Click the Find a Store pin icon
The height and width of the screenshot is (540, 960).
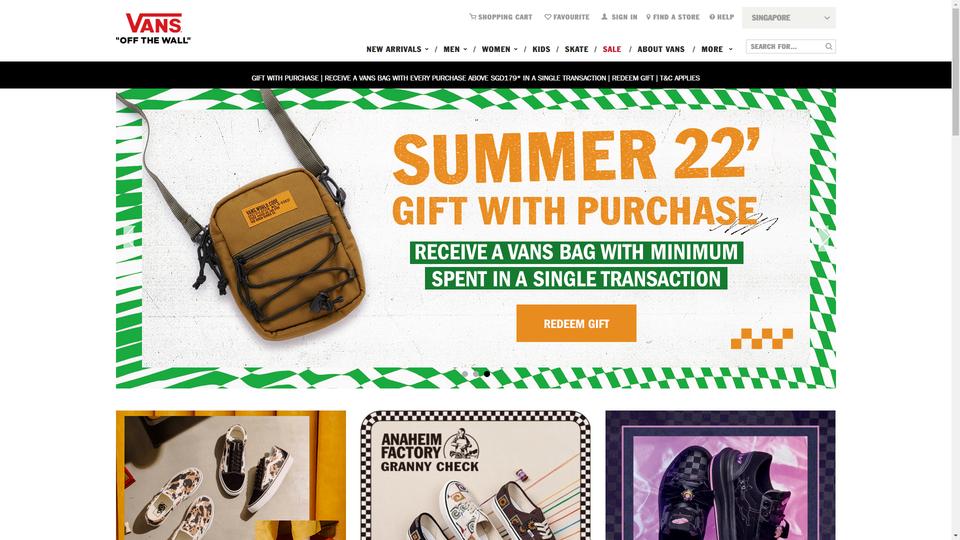648,17
